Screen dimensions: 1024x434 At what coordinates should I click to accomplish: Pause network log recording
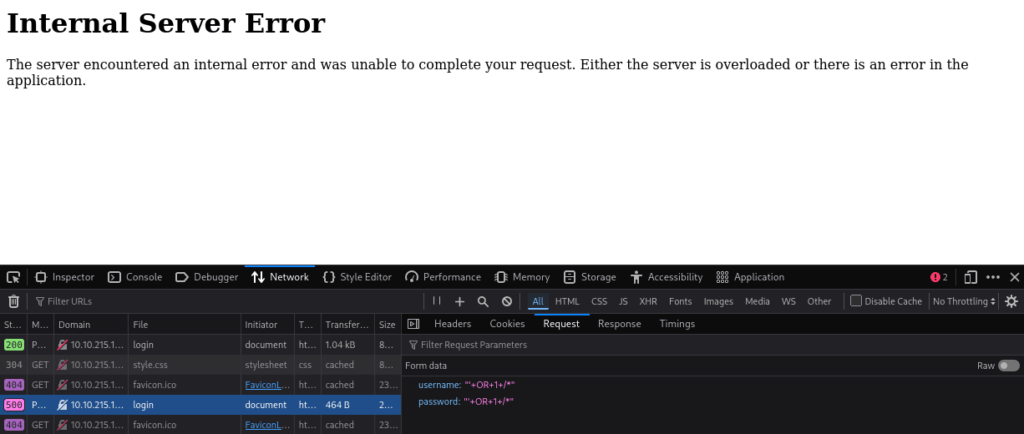(436, 301)
